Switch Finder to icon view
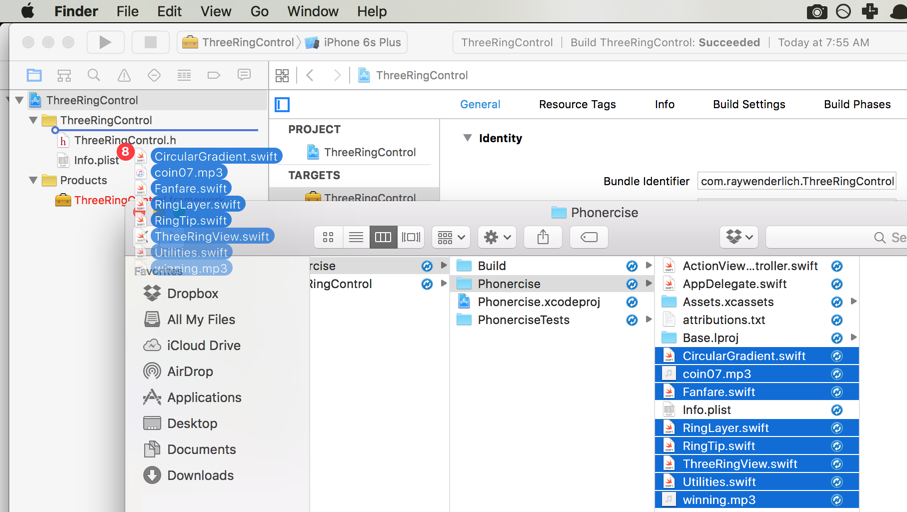This screenshot has height=512, width=907. 328,237
